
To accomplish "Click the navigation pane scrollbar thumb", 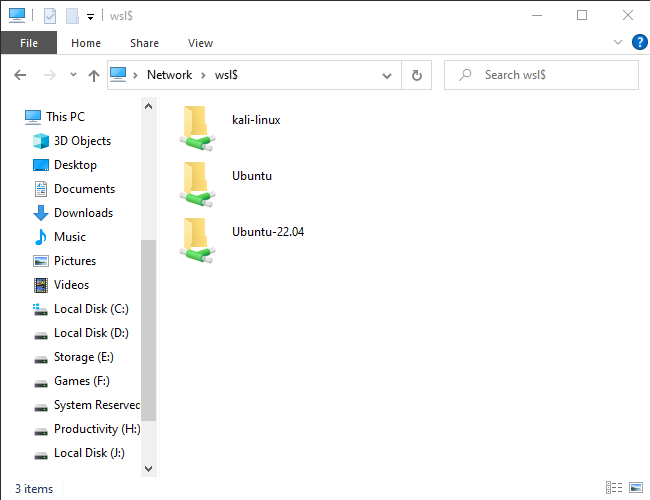I will point(148,330).
